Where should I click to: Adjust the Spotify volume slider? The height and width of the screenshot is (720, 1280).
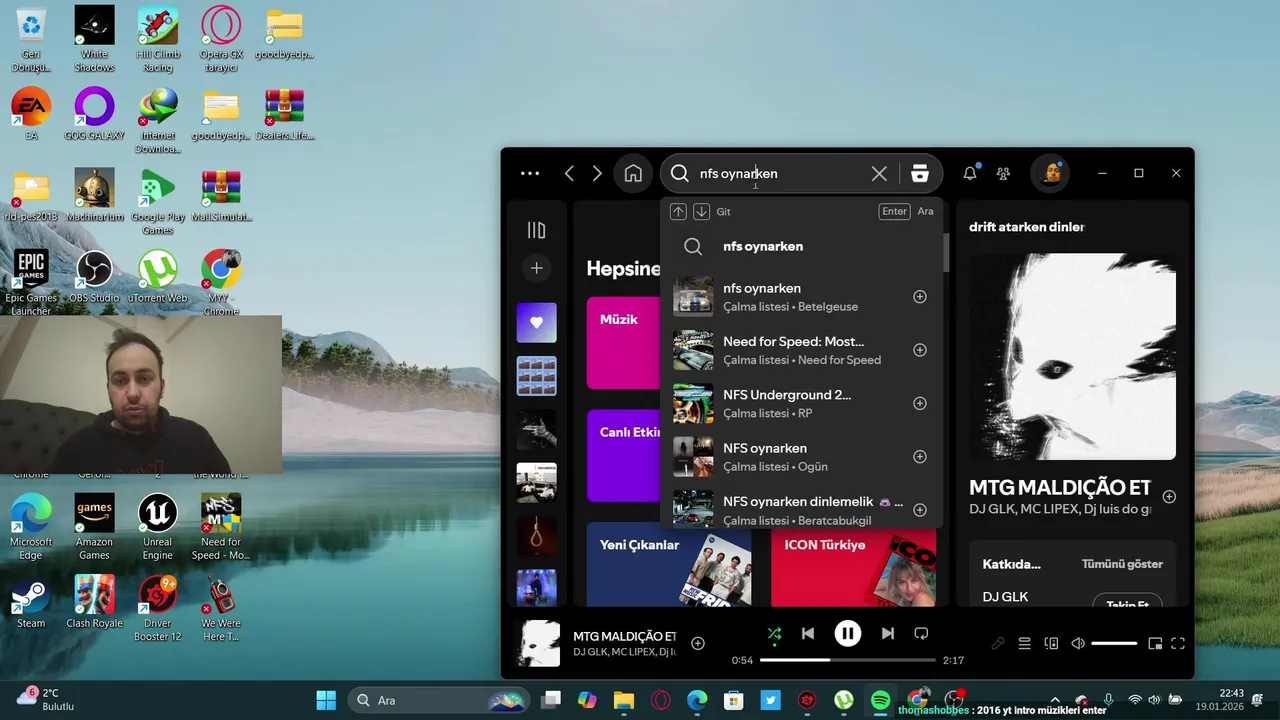pyautogui.click(x=1114, y=643)
